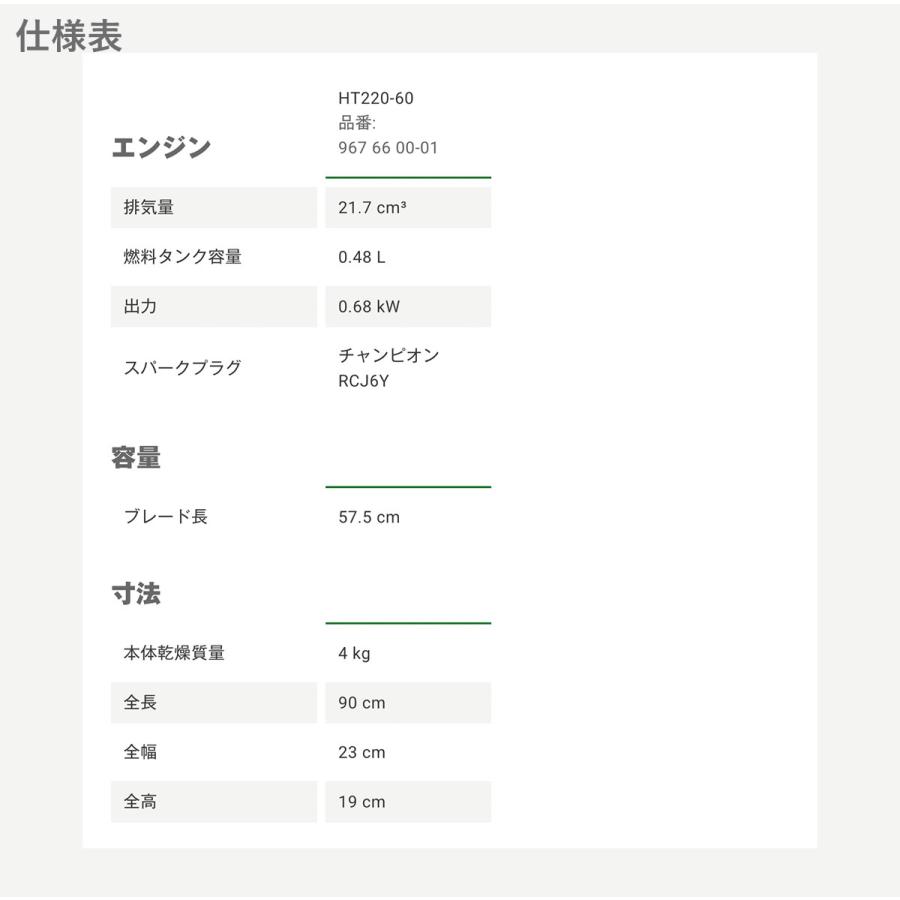
Task: Select the 排気量 row label
Action: click(143, 208)
